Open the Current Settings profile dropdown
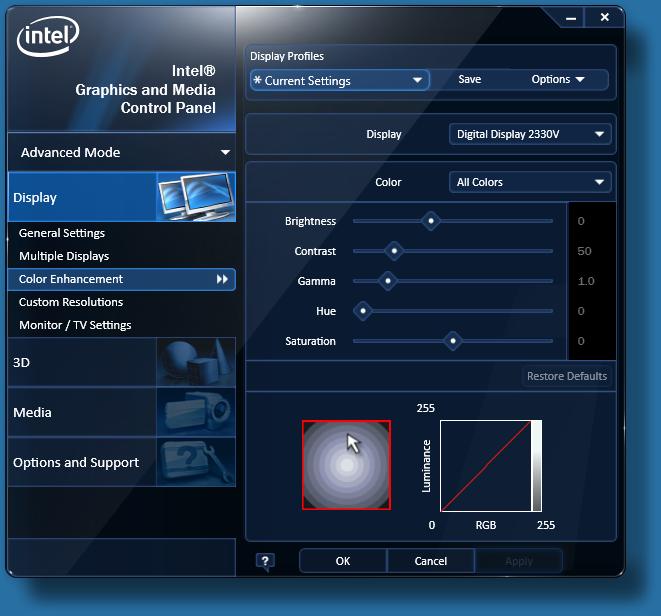This screenshot has height=616, width=661. click(340, 80)
